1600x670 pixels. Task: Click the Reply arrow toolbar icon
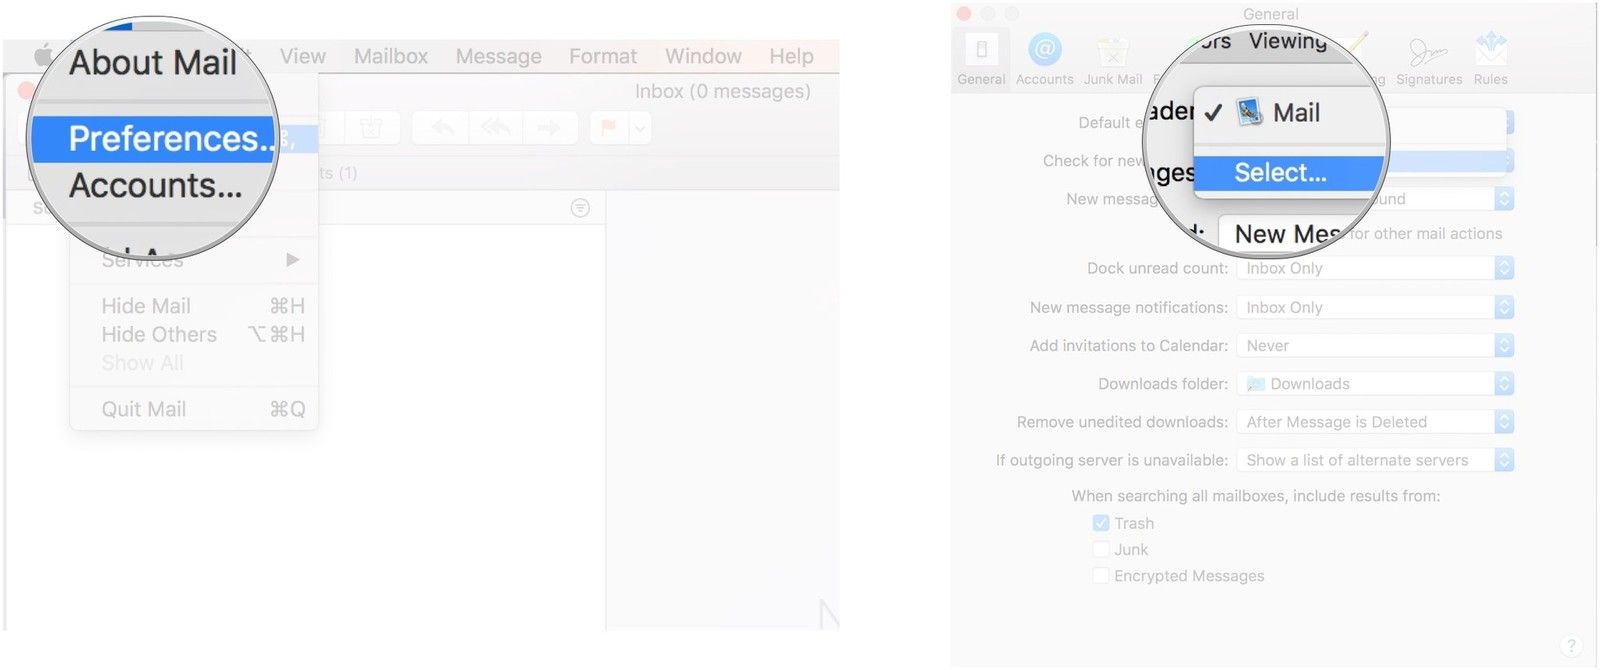click(442, 128)
